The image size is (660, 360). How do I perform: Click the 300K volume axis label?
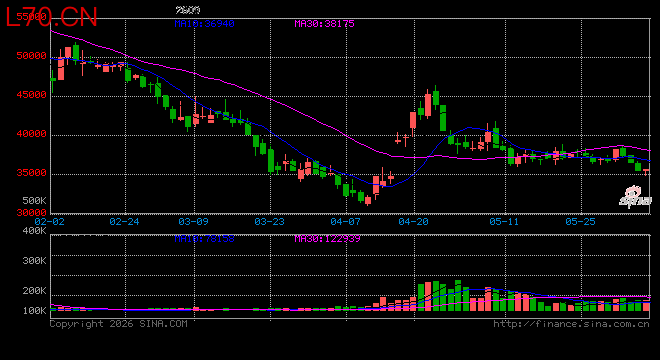click(x=35, y=261)
